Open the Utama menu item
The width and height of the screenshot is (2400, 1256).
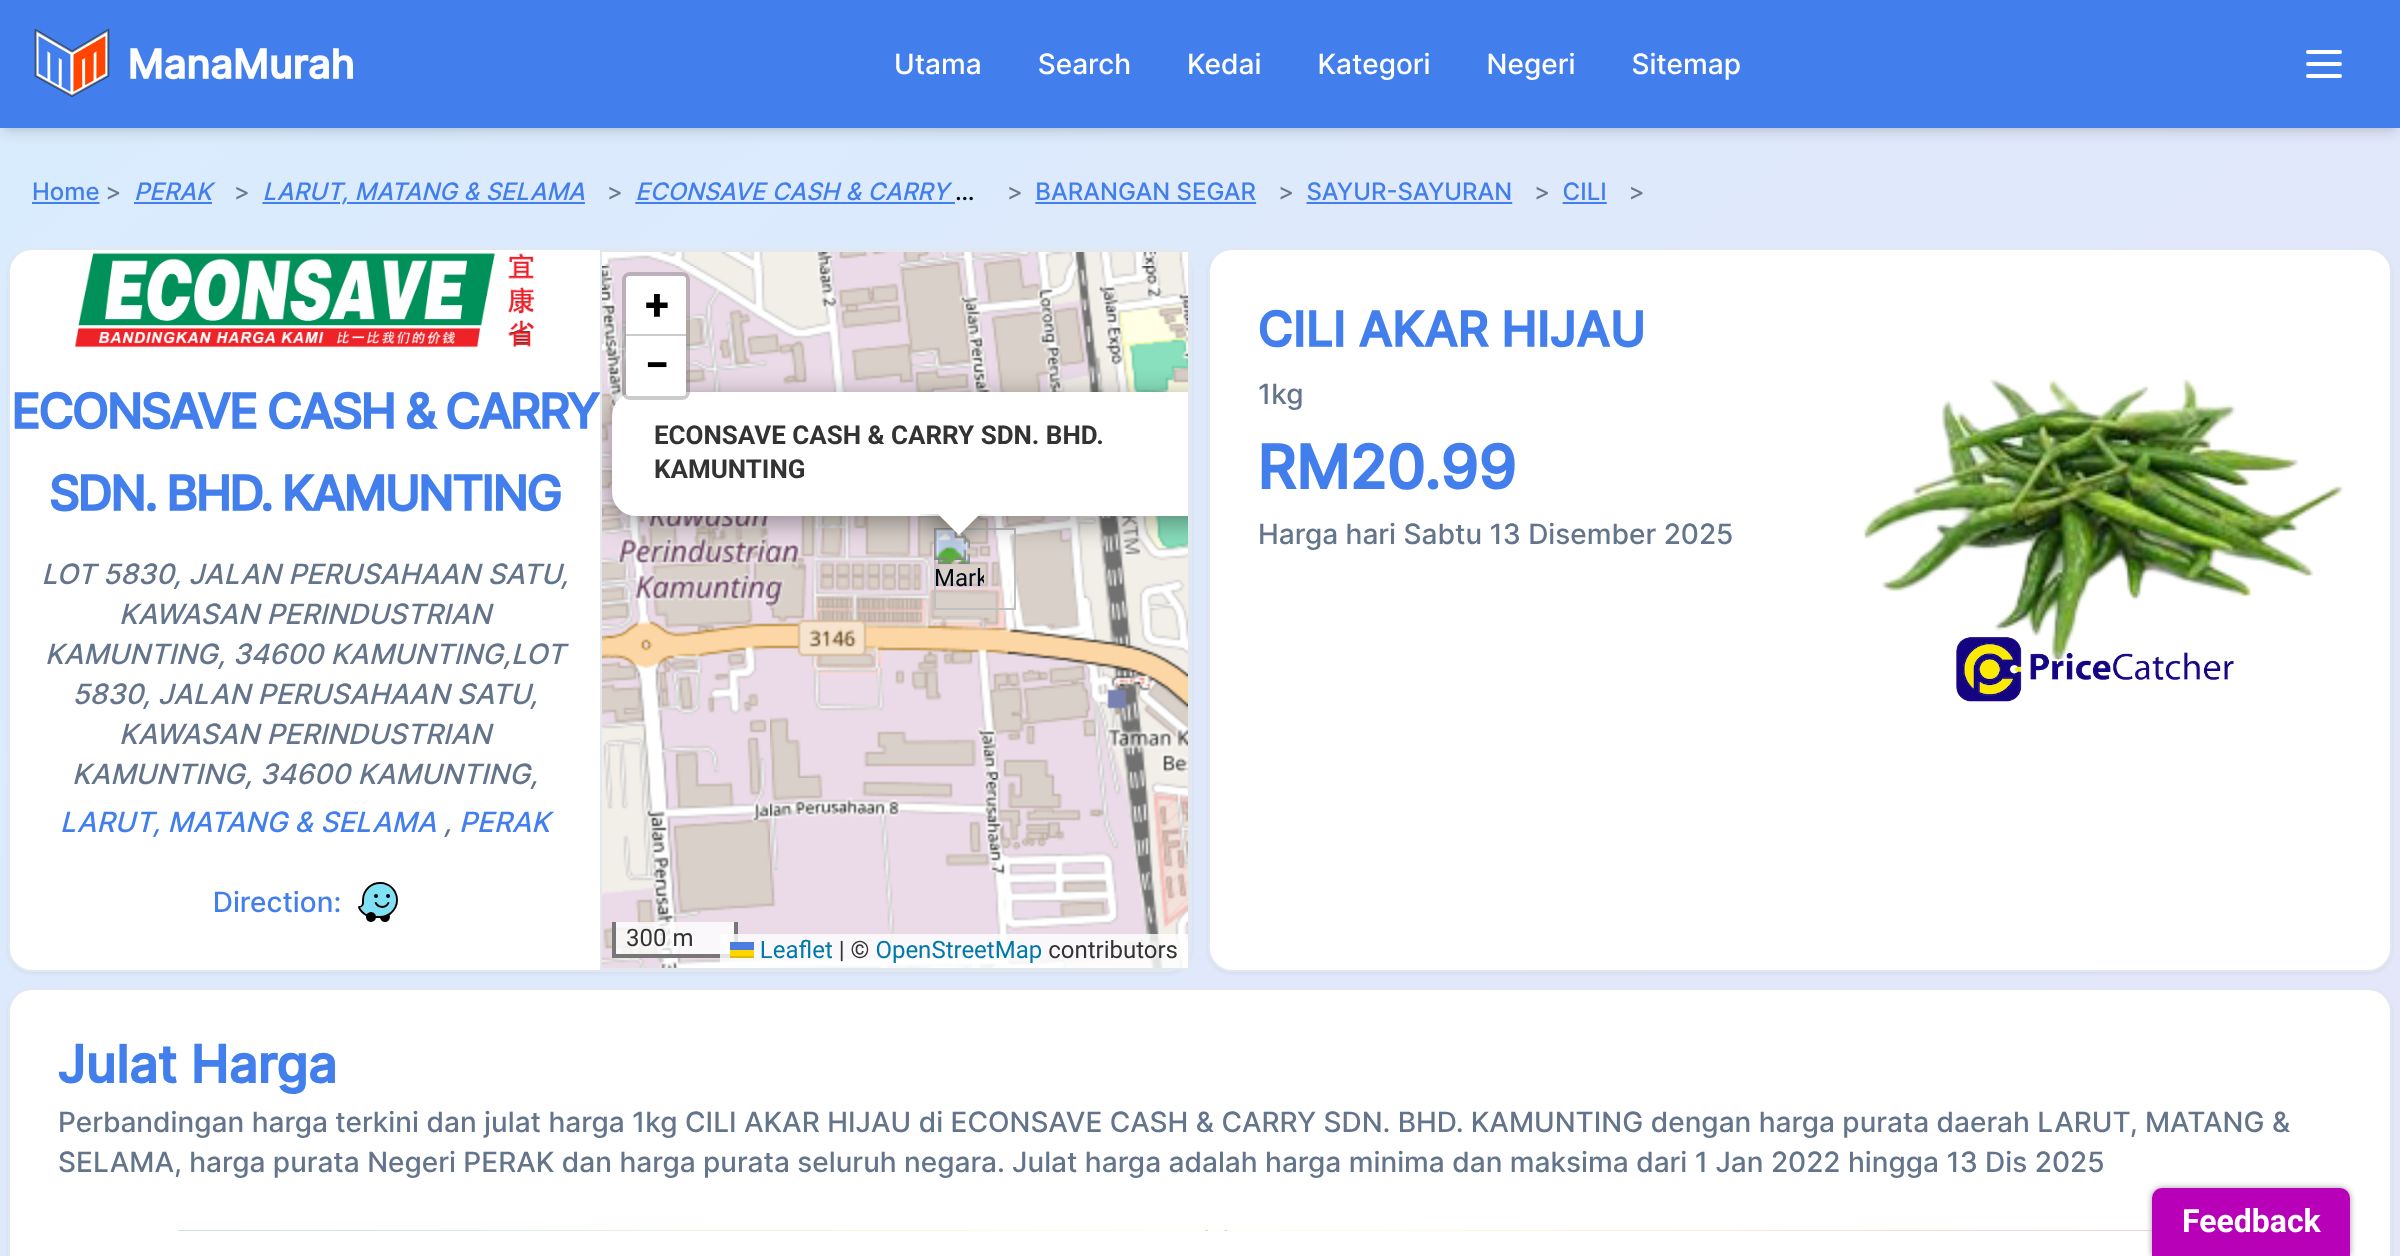pyautogui.click(x=937, y=64)
